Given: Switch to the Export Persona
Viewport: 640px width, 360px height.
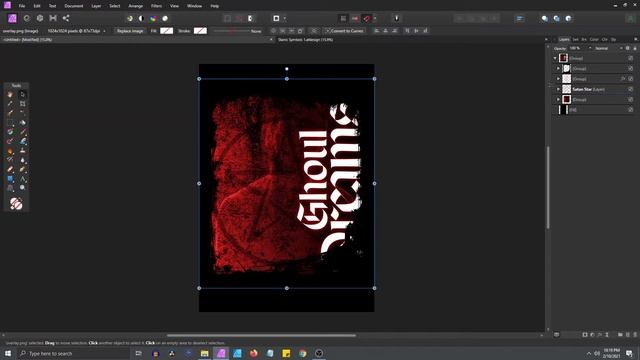Looking at the screenshot, I should 66,18.
